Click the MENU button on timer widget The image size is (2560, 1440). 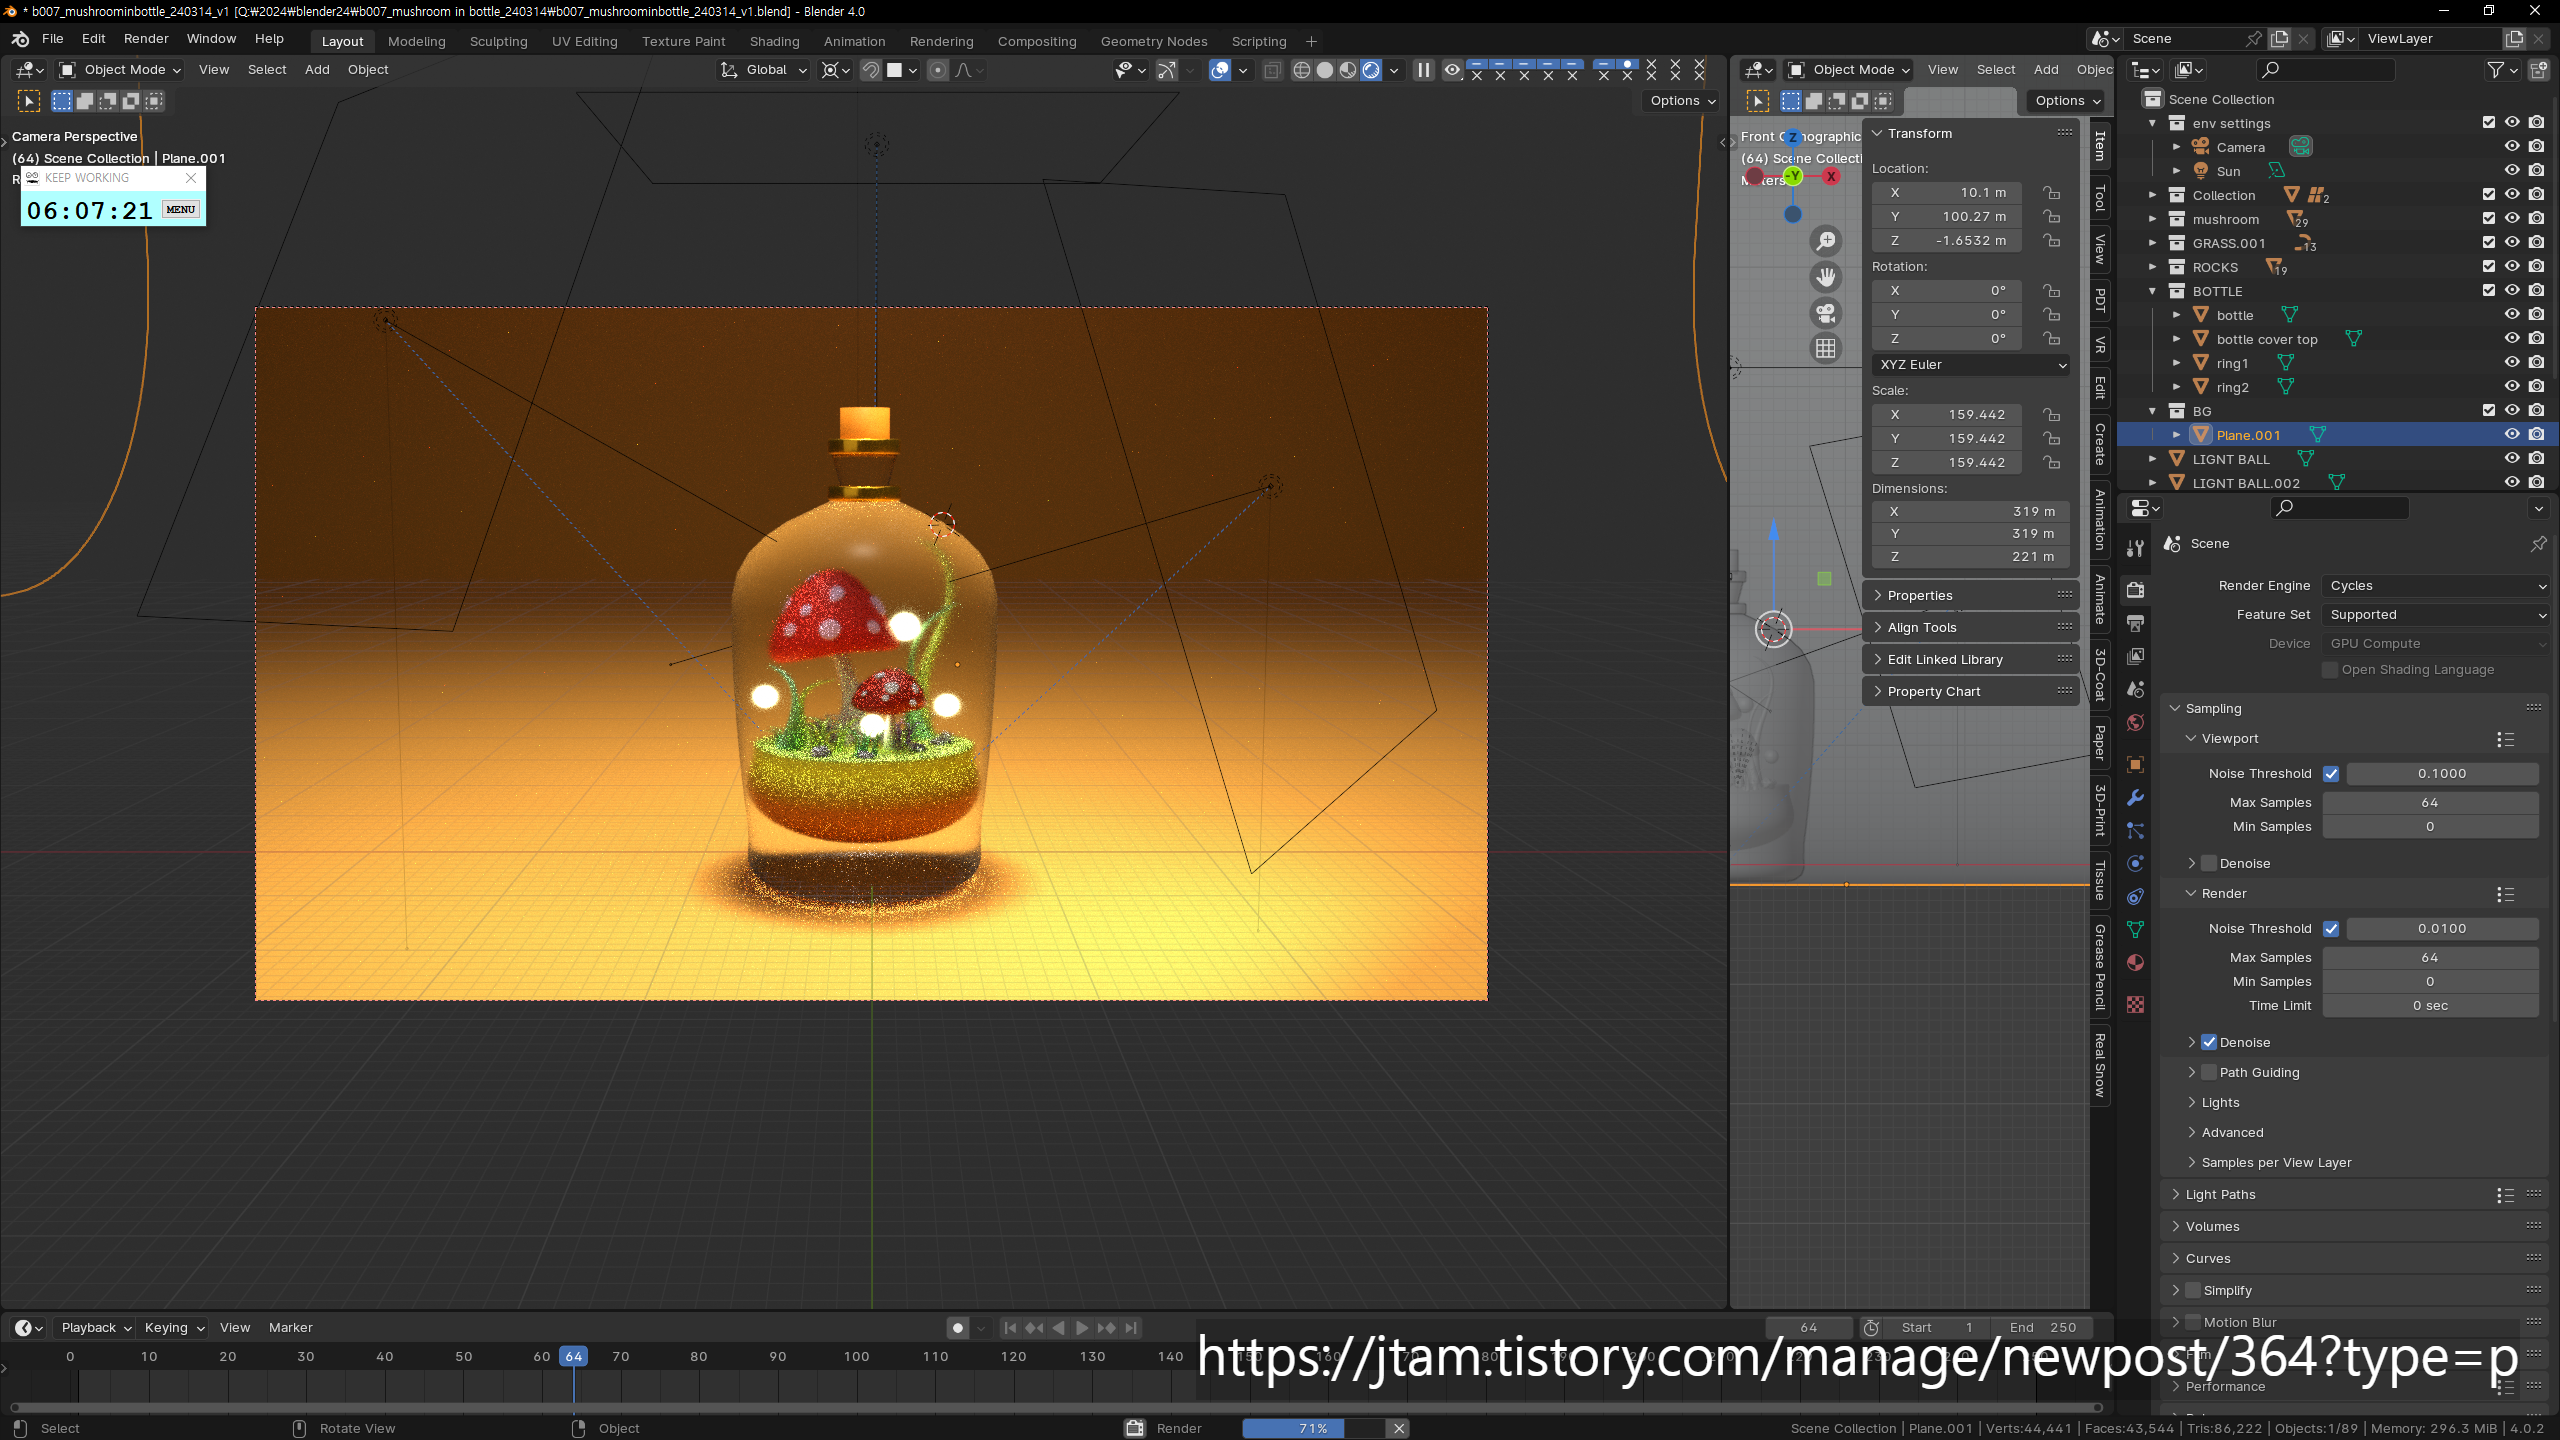click(181, 210)
